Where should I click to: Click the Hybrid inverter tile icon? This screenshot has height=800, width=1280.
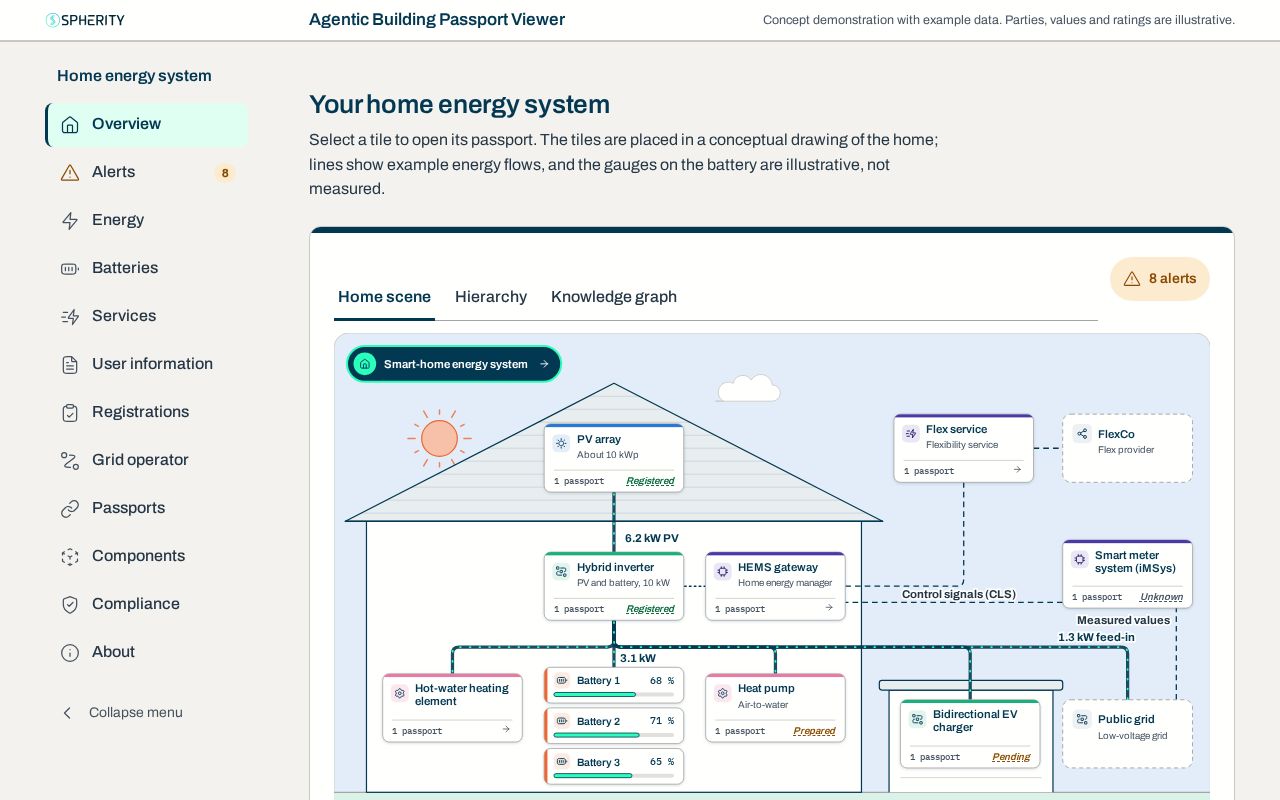(561, 571)
